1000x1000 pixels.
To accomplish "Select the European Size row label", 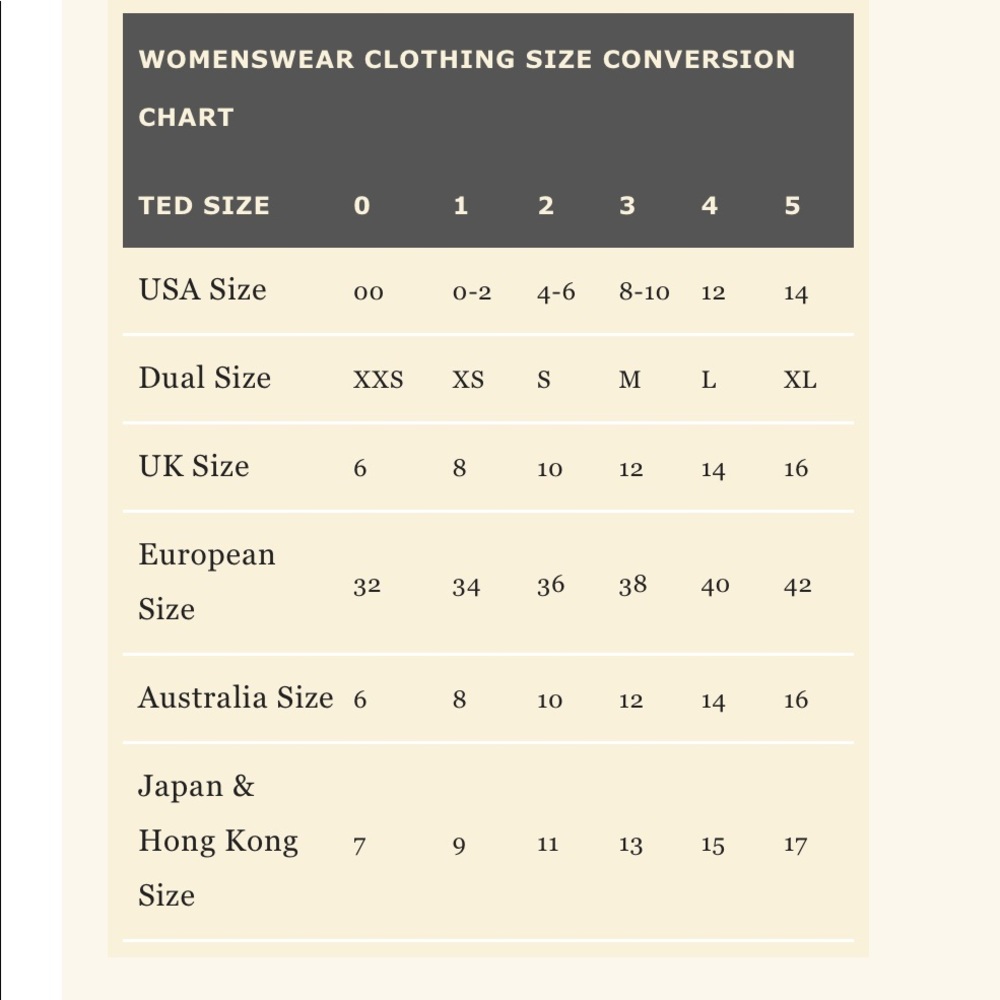I will coord(207,581).
